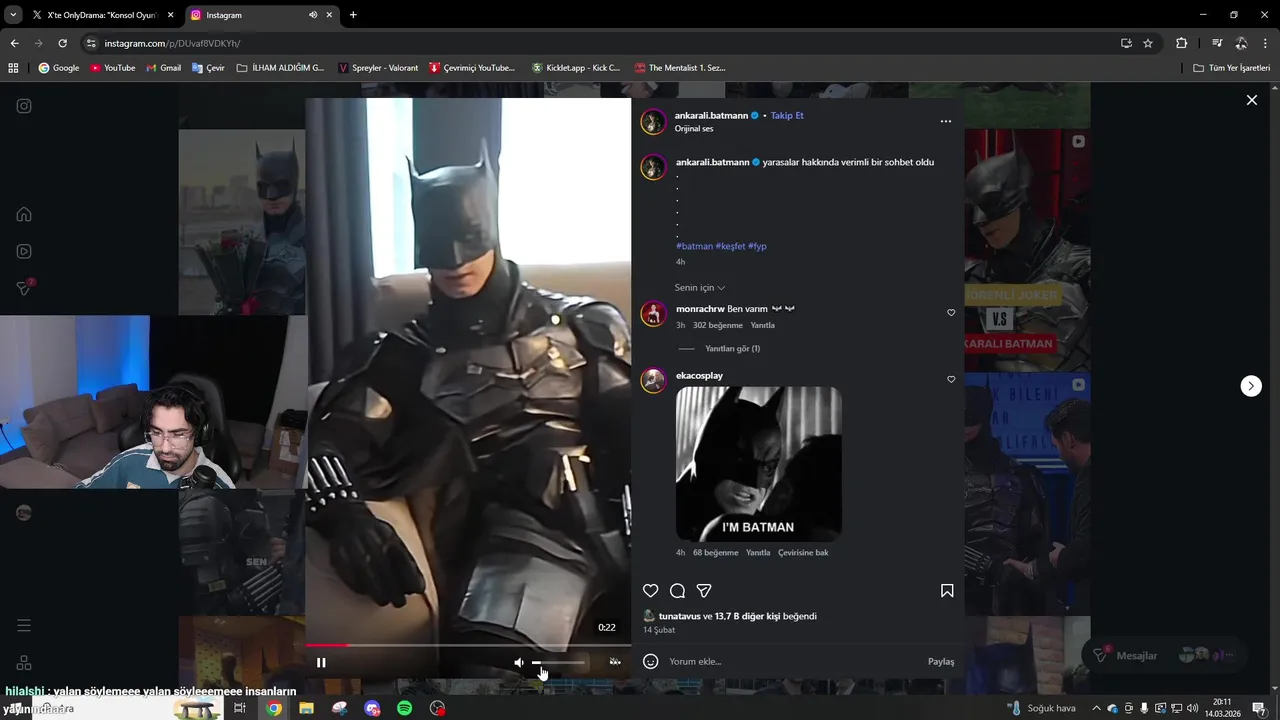Like ekacosplay's comment with heart
Image resolution: width=1280 pixels, height=720 pixels.
(951, 380)
